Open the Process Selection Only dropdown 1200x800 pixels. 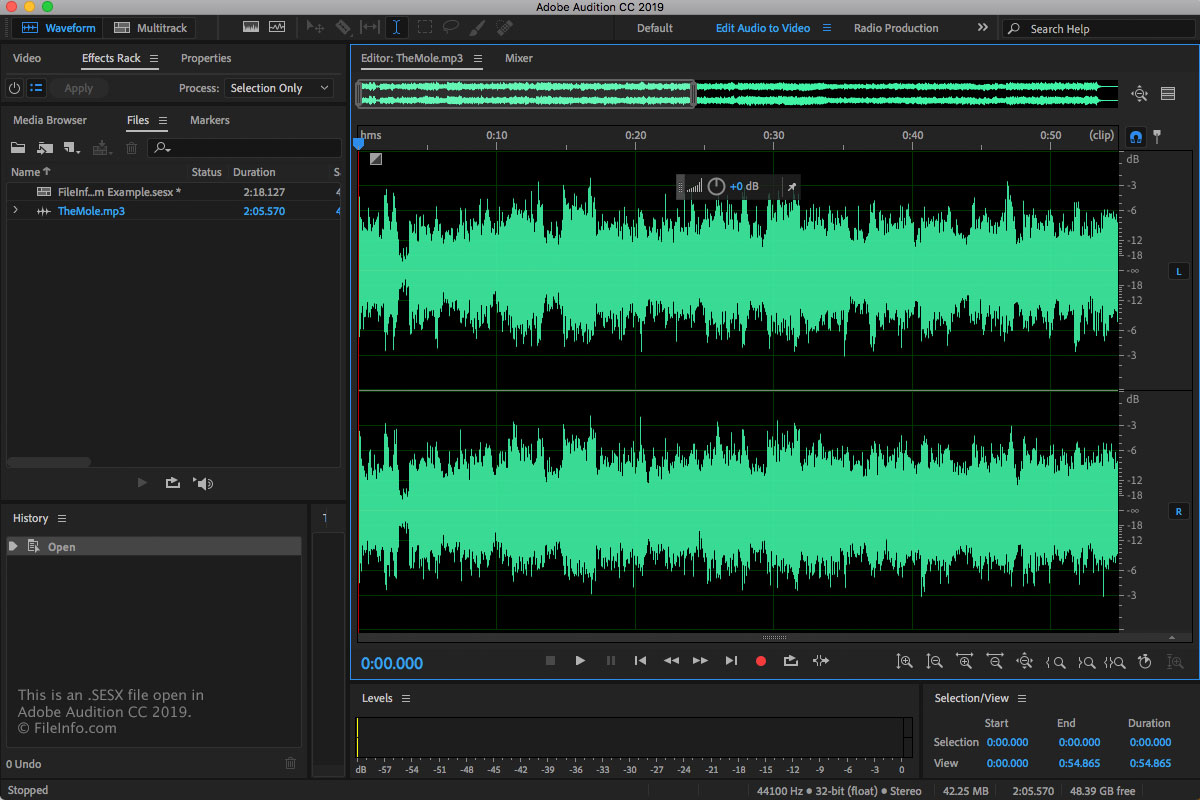click(x=279, y=88)
